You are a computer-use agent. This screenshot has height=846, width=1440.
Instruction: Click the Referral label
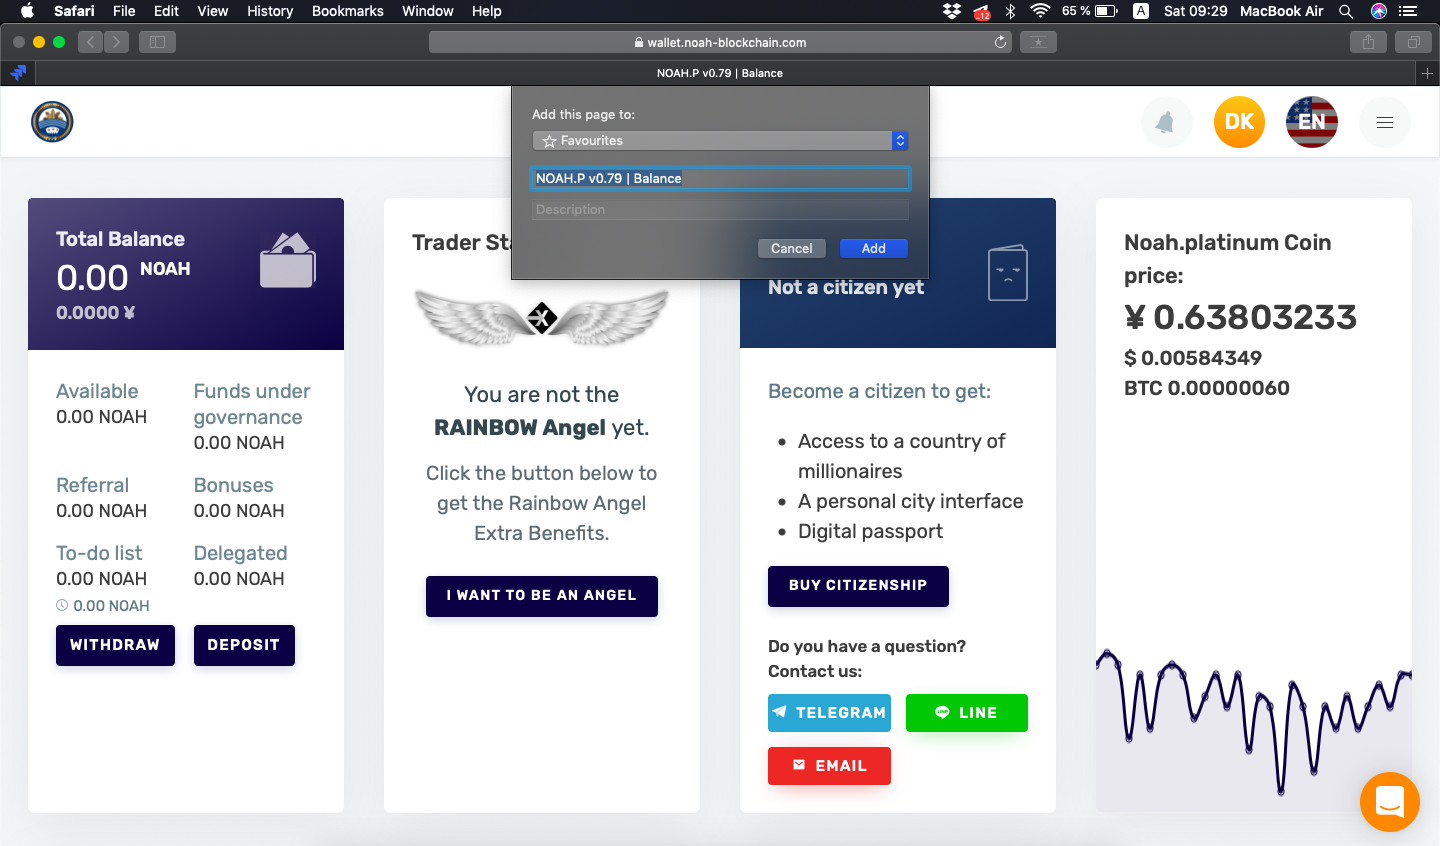(x=92, y=485)
